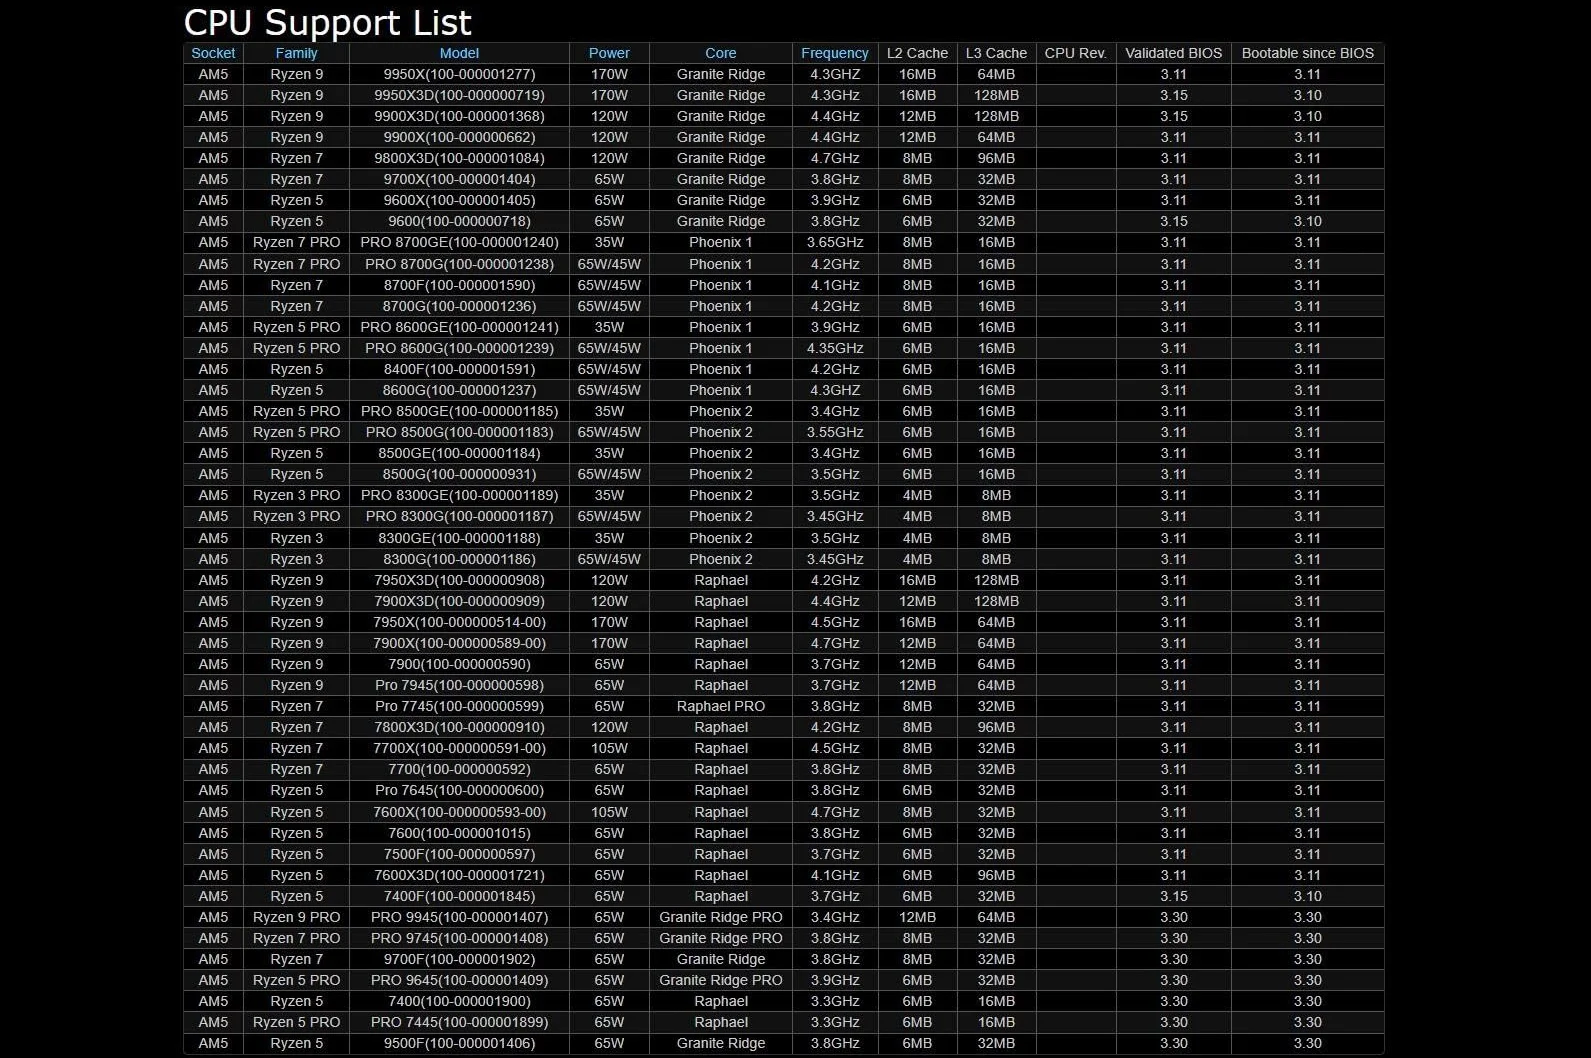Click model PRO 8700G(100-000001238)

(459, 264)
